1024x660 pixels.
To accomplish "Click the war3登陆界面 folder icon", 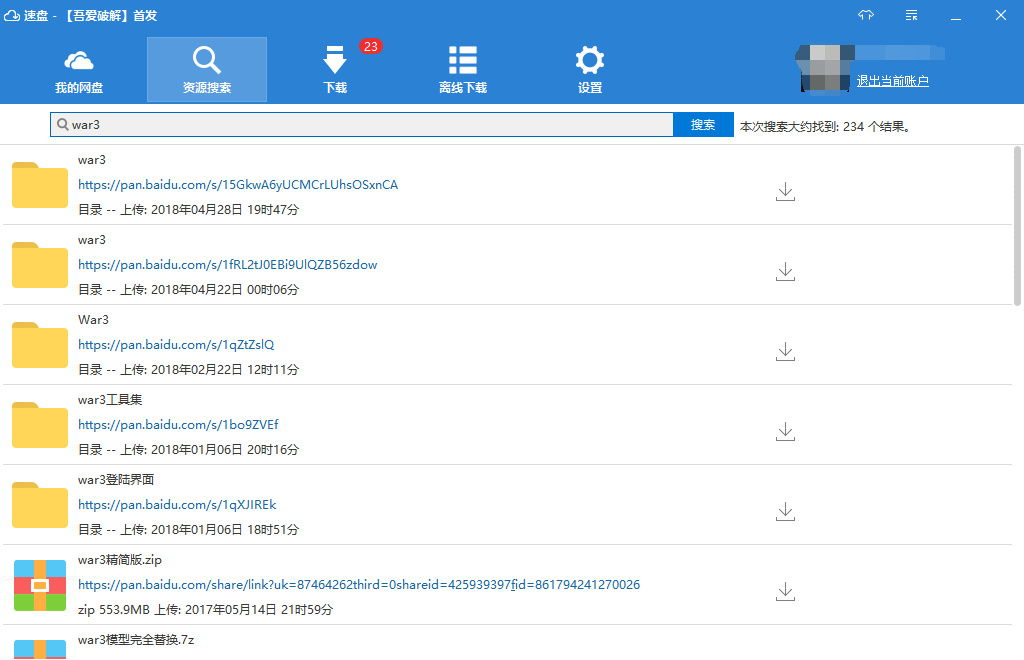I will pyautogui.click(x=40, y=505).
